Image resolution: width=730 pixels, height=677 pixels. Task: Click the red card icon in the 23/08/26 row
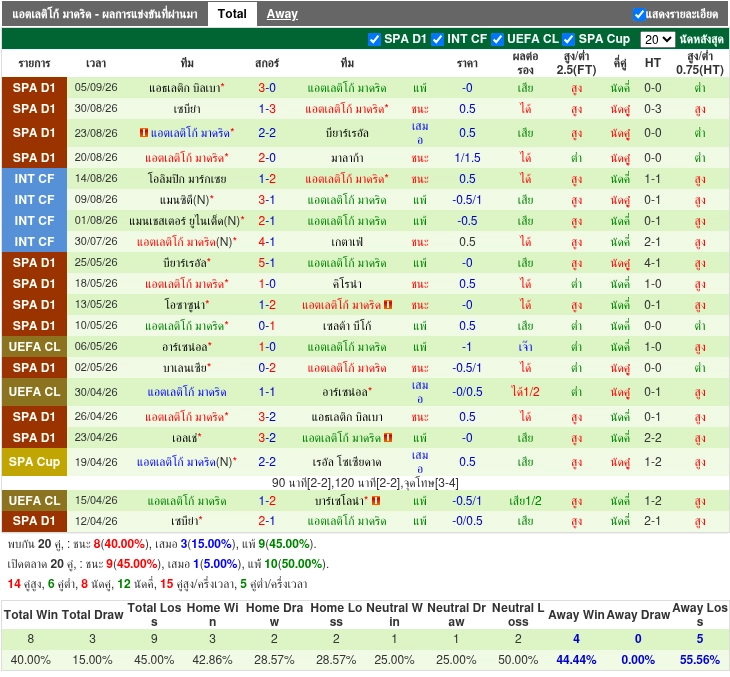pos(144,133)
